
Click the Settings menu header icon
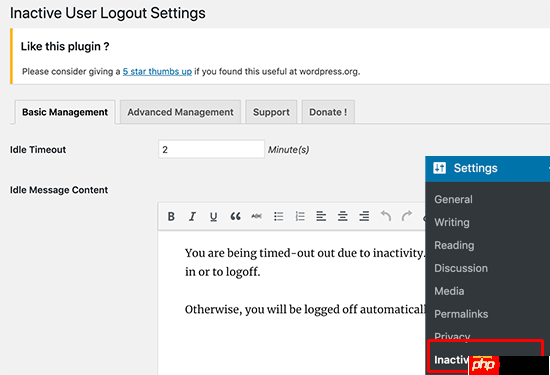439,168
